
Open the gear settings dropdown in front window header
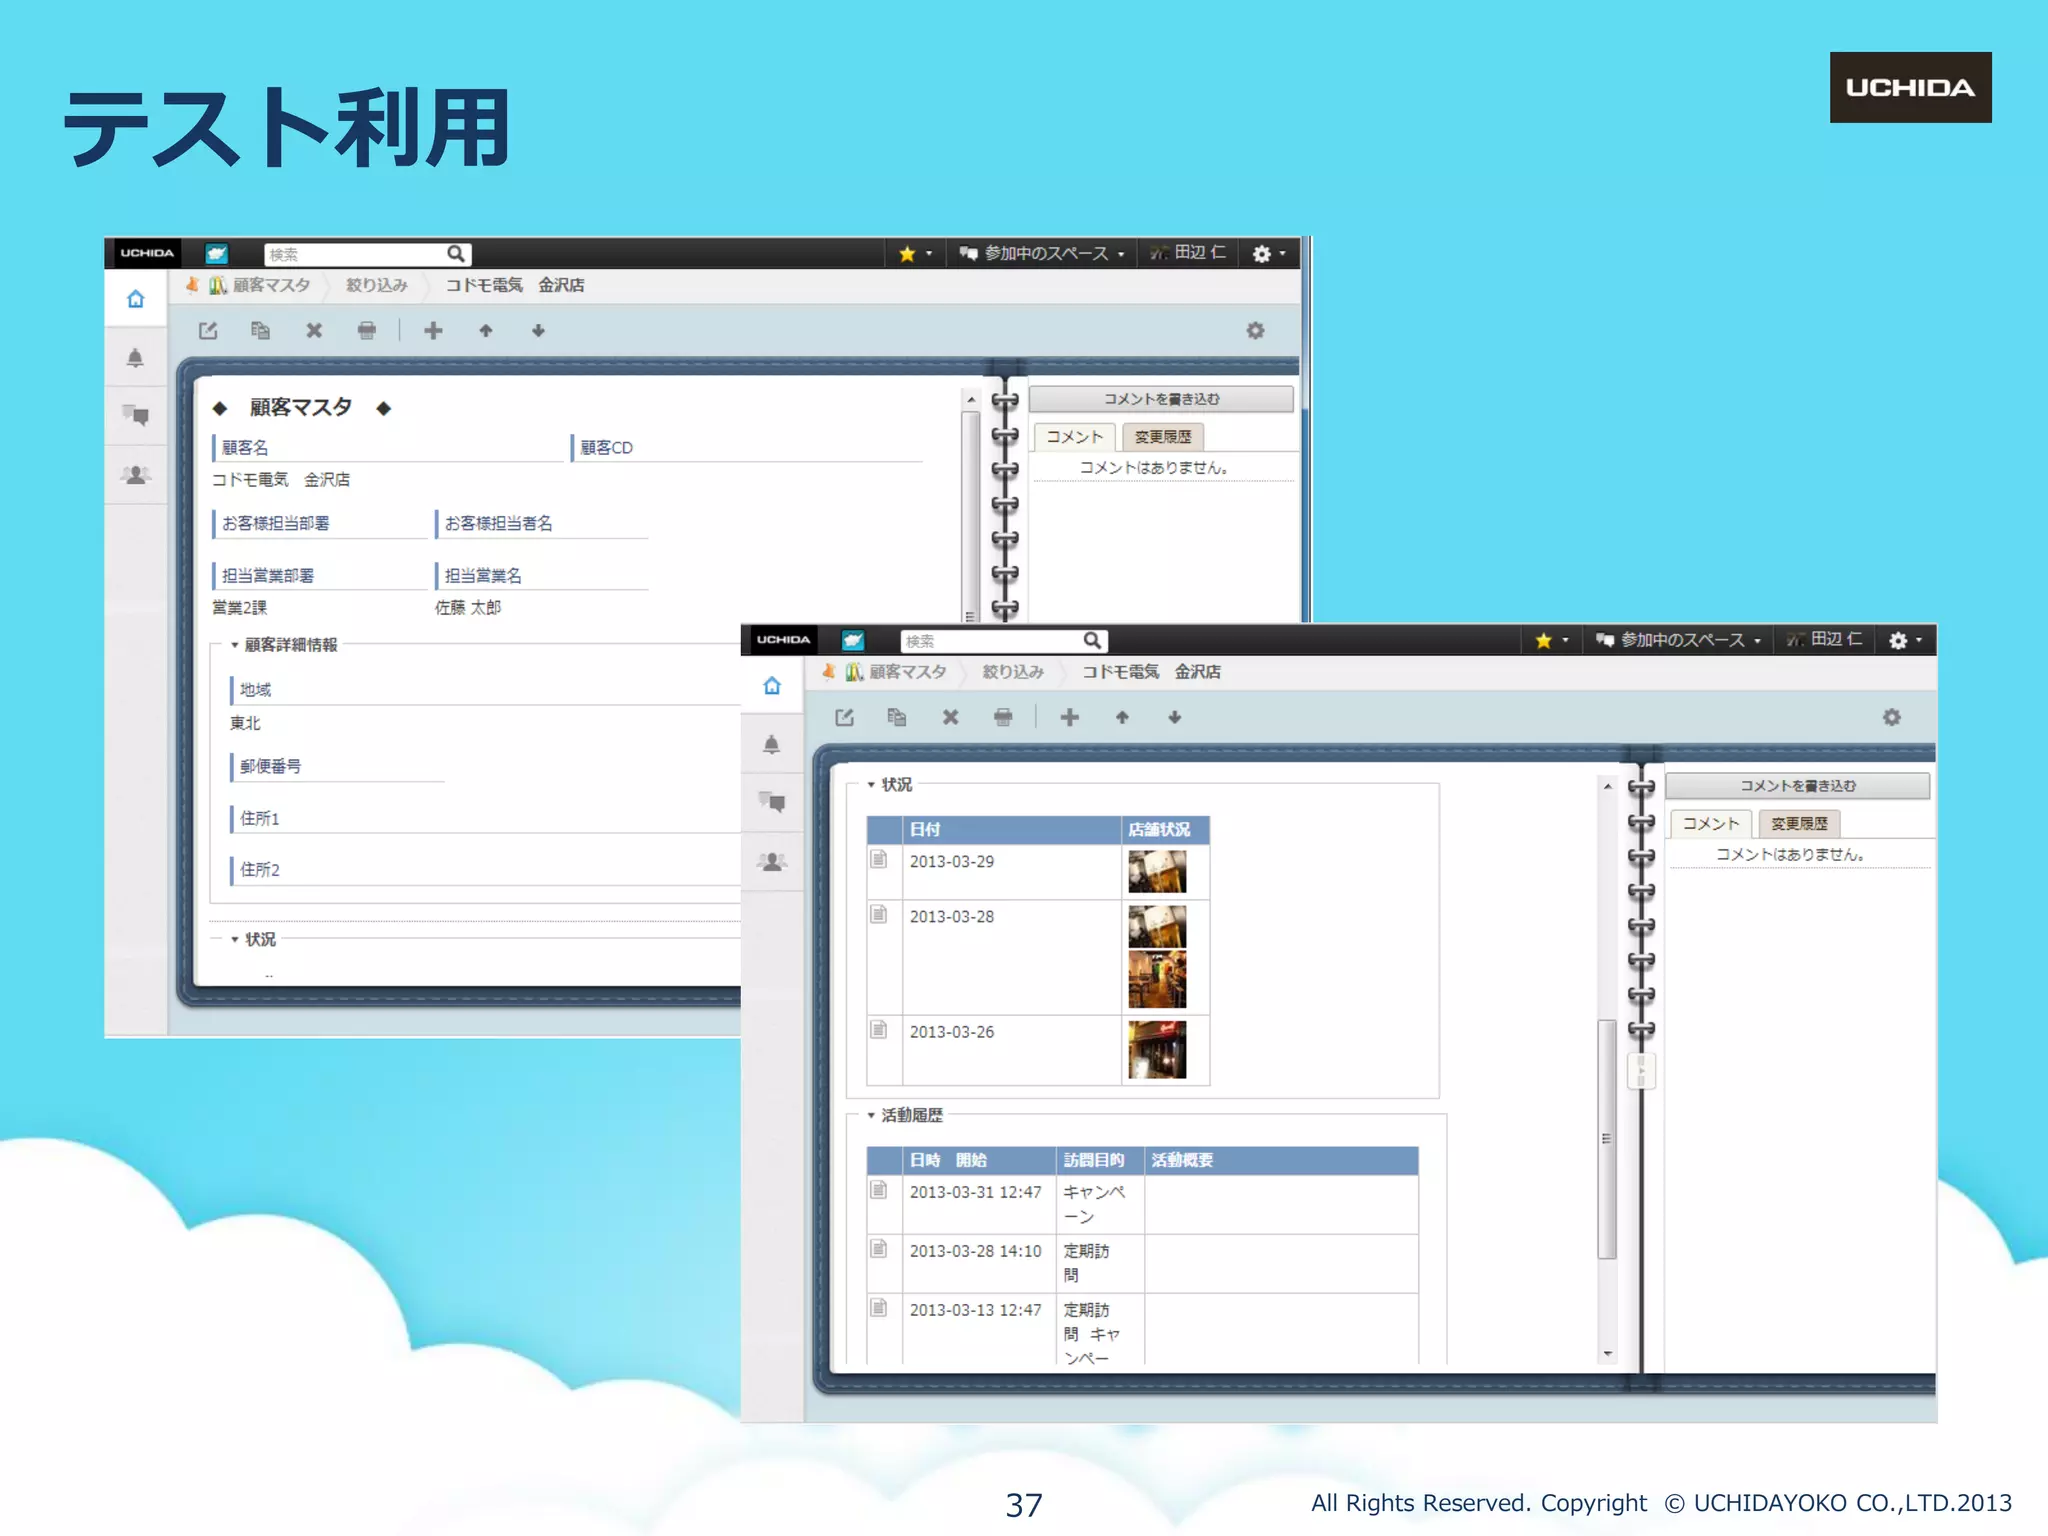[x=1904, y=640]
